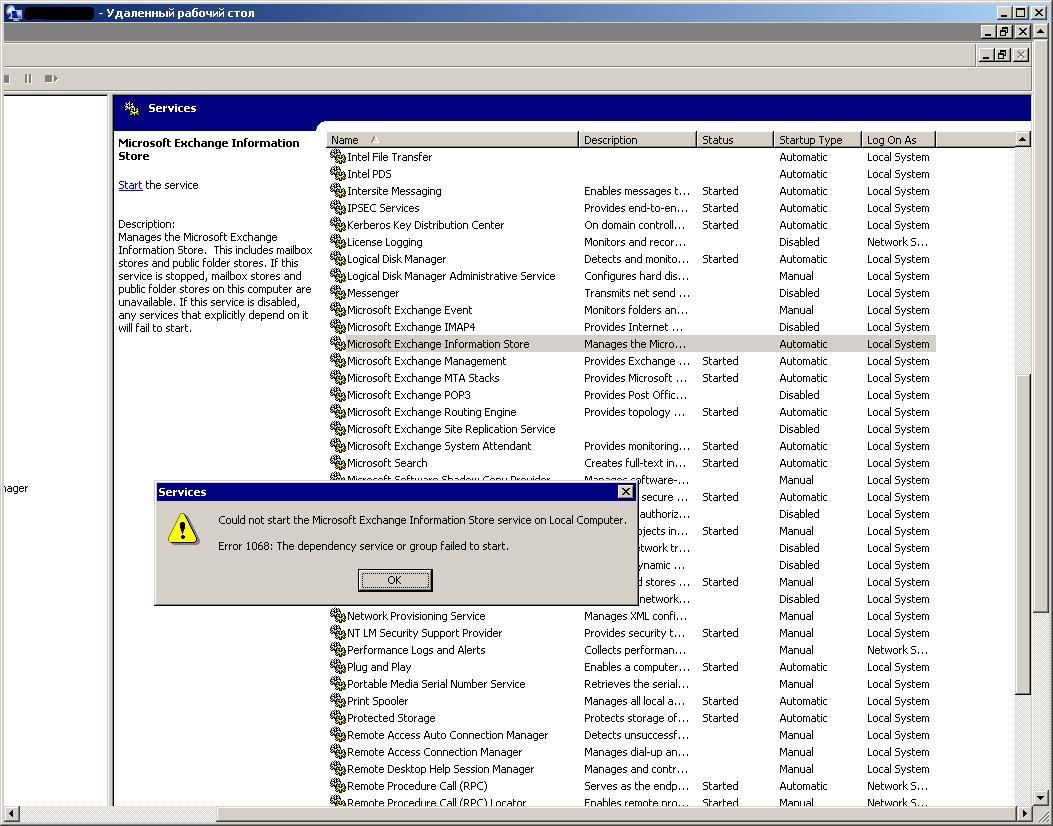1053x826 pixels.
Task: Click the Services header gear icon
Action: click(x=132, y=108)
